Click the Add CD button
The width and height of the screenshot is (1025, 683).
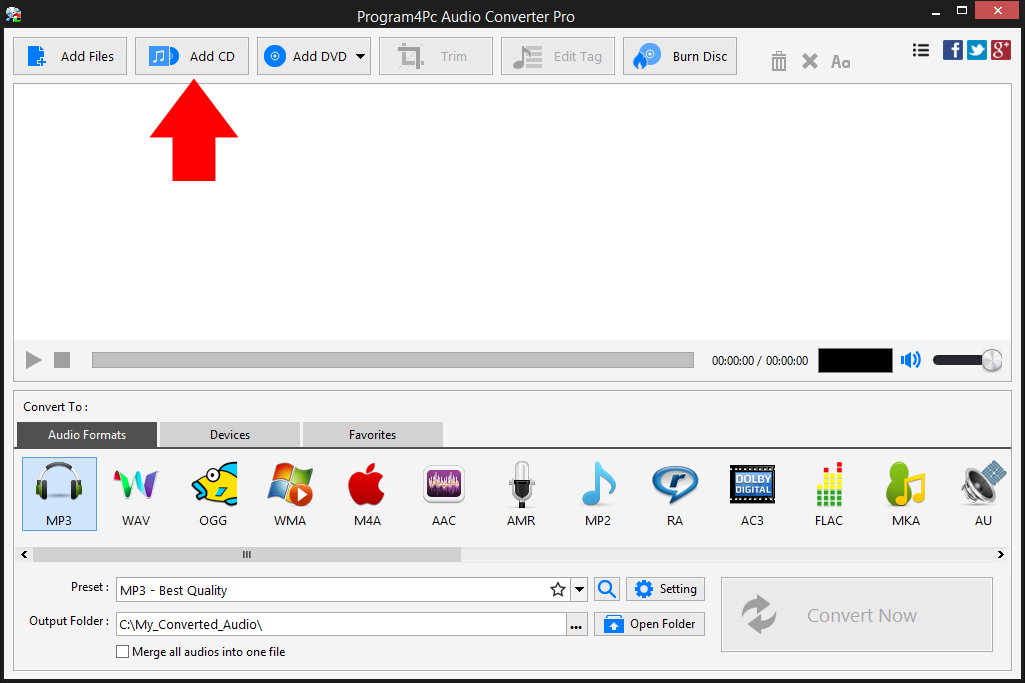click(191, 56)
